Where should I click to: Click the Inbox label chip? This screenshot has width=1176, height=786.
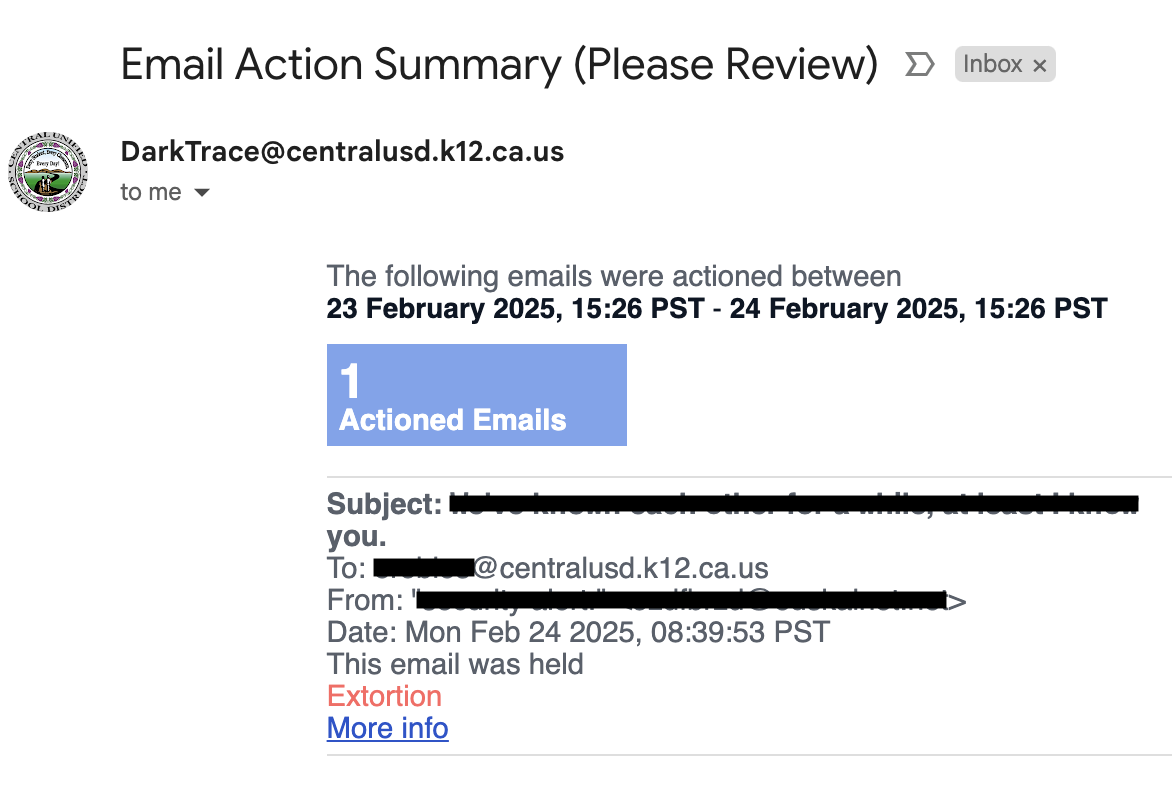[1005, 64]
